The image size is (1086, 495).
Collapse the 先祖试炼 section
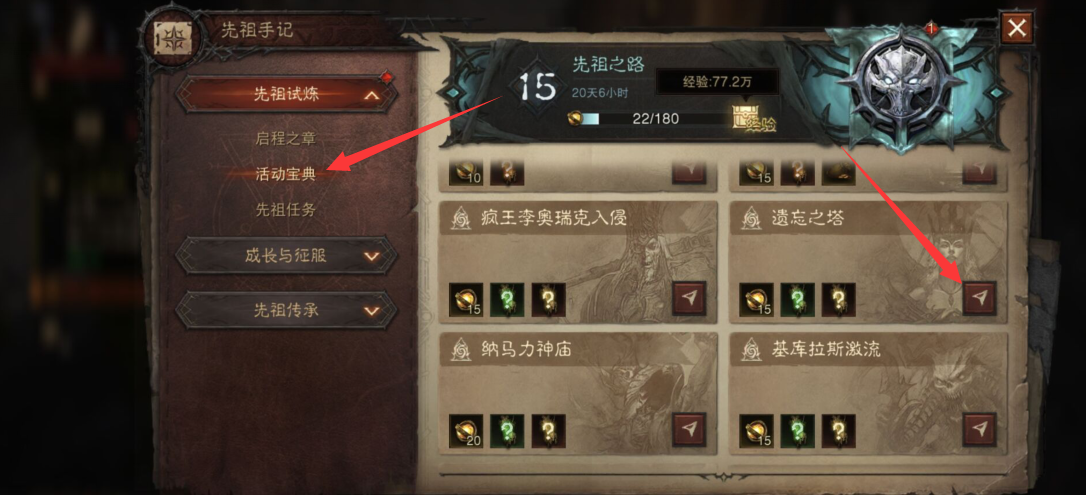tap(286, 95)
